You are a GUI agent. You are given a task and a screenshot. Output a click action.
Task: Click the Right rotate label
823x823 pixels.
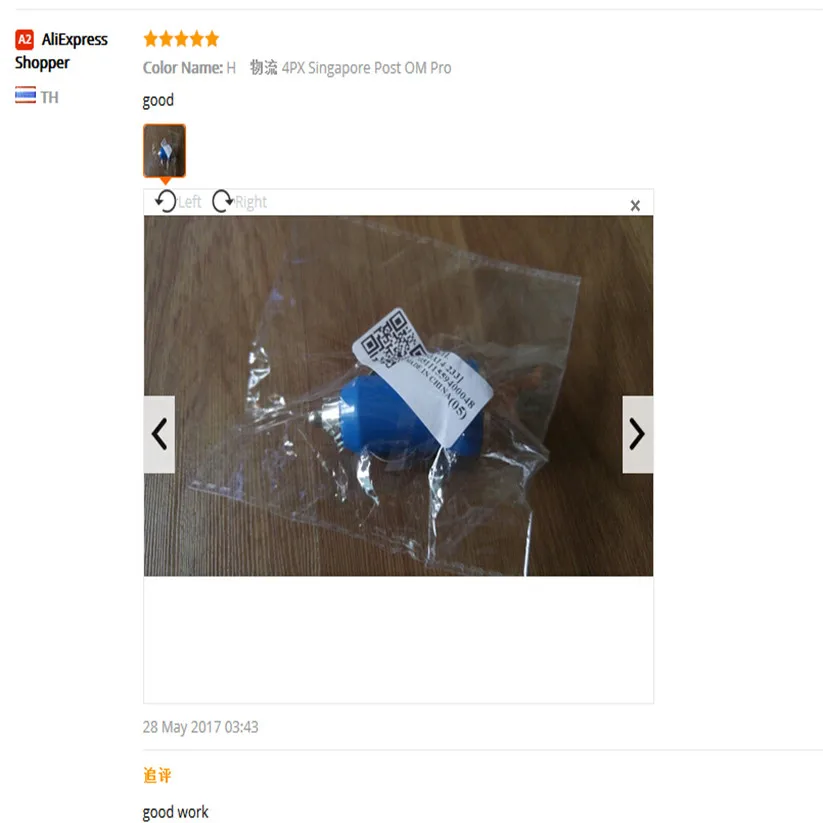click(251, 202)
